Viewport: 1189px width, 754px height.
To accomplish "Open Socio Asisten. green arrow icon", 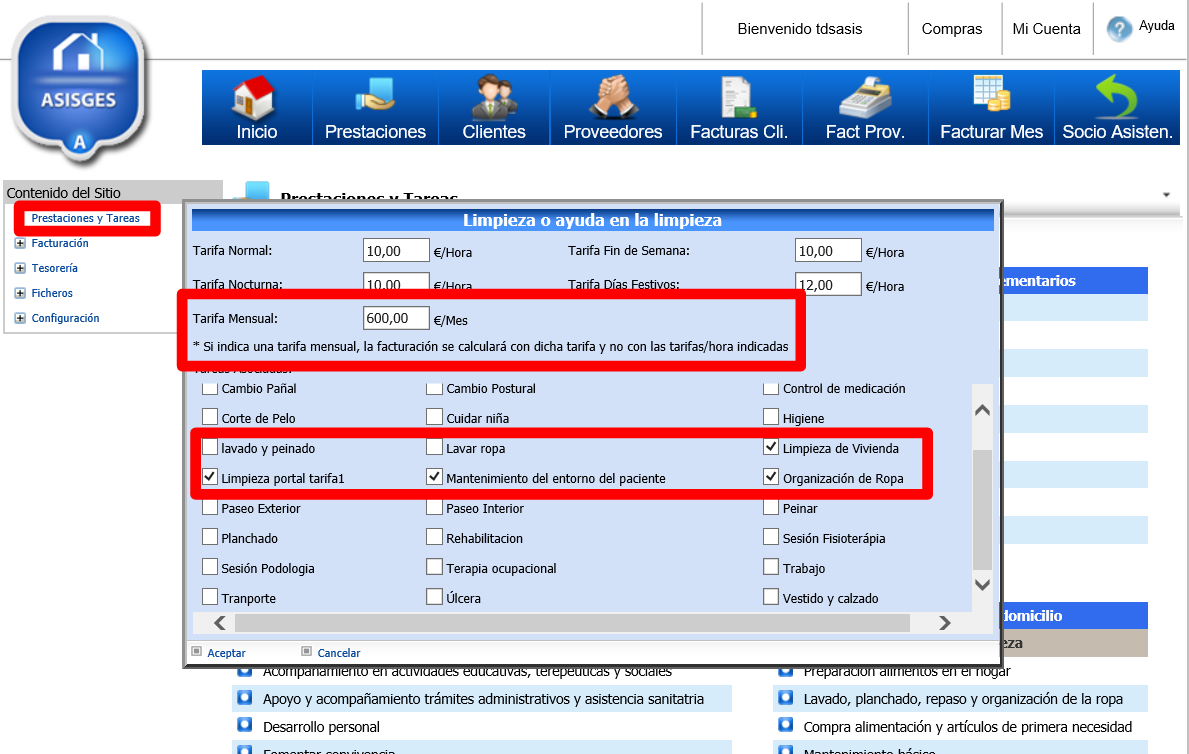I will pyautogui.click(x=1117, y=99).
